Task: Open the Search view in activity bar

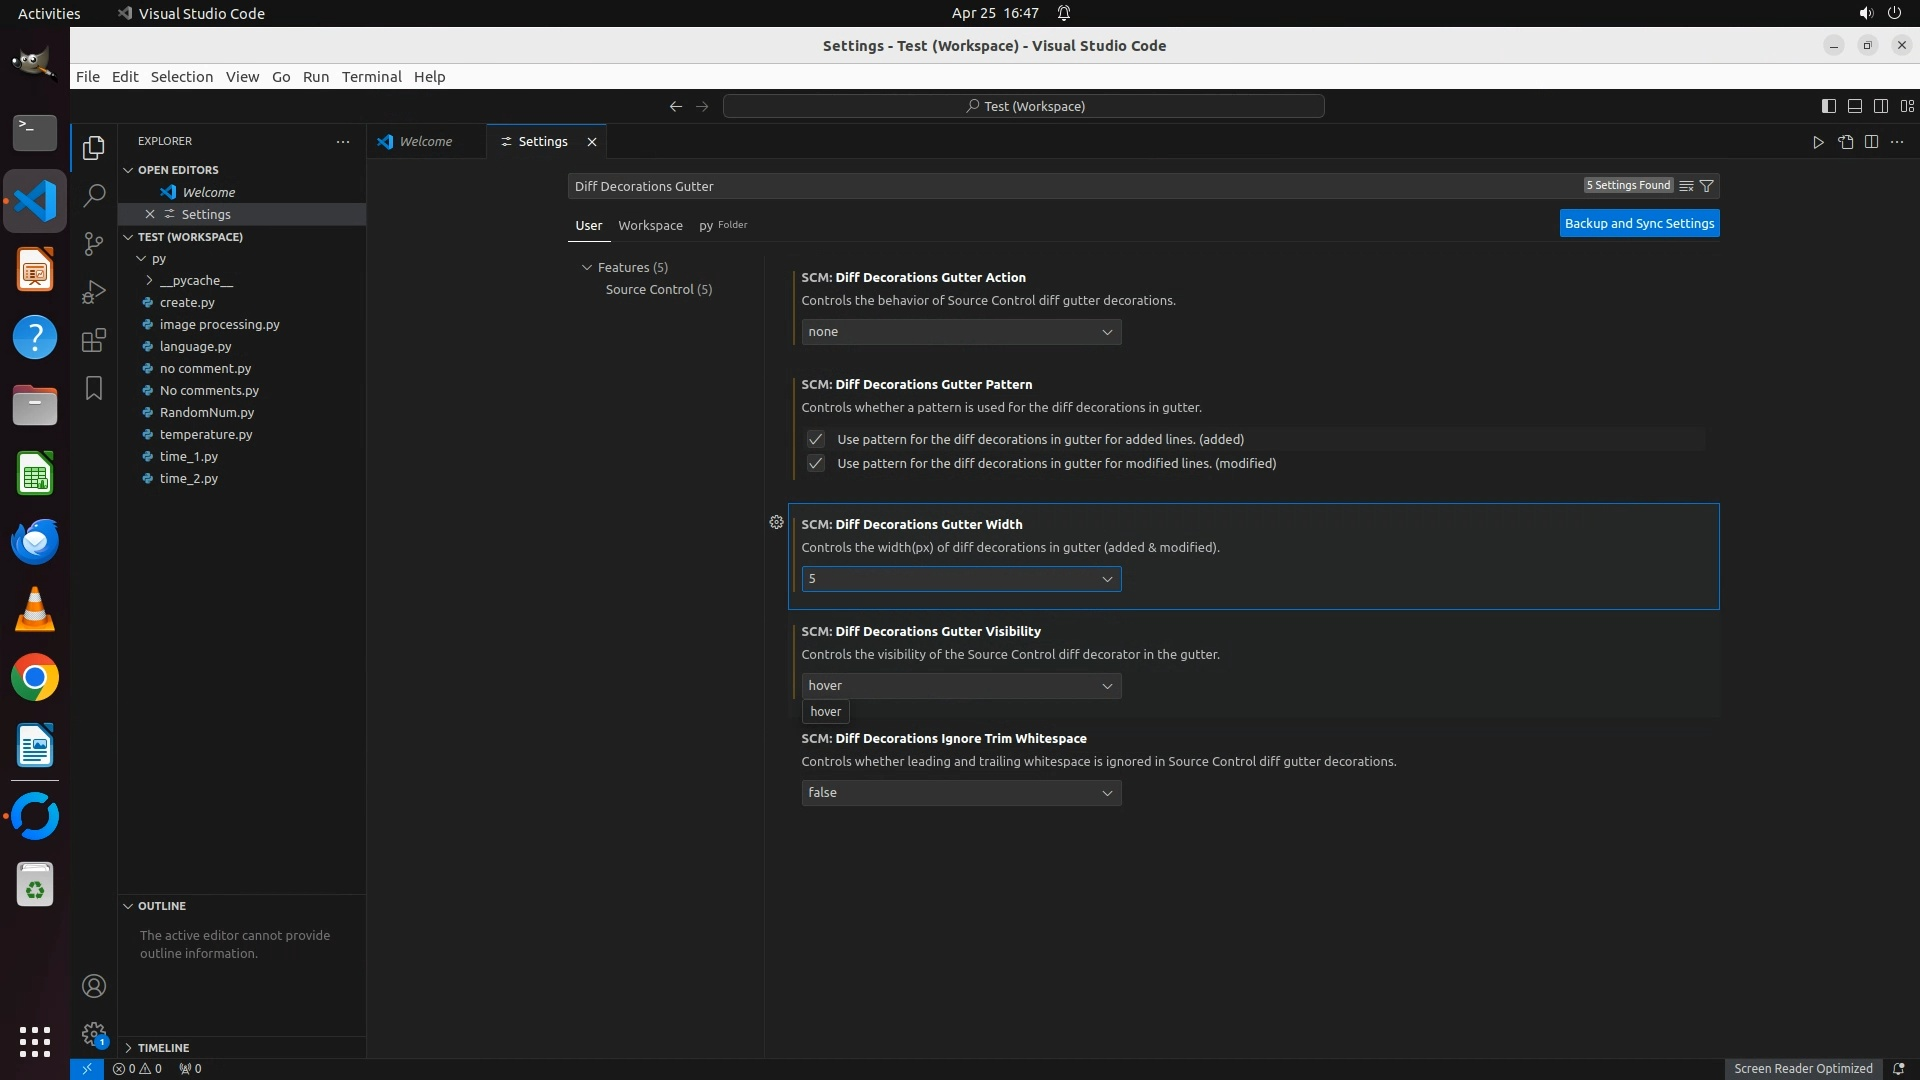Action: click(94, 195)
